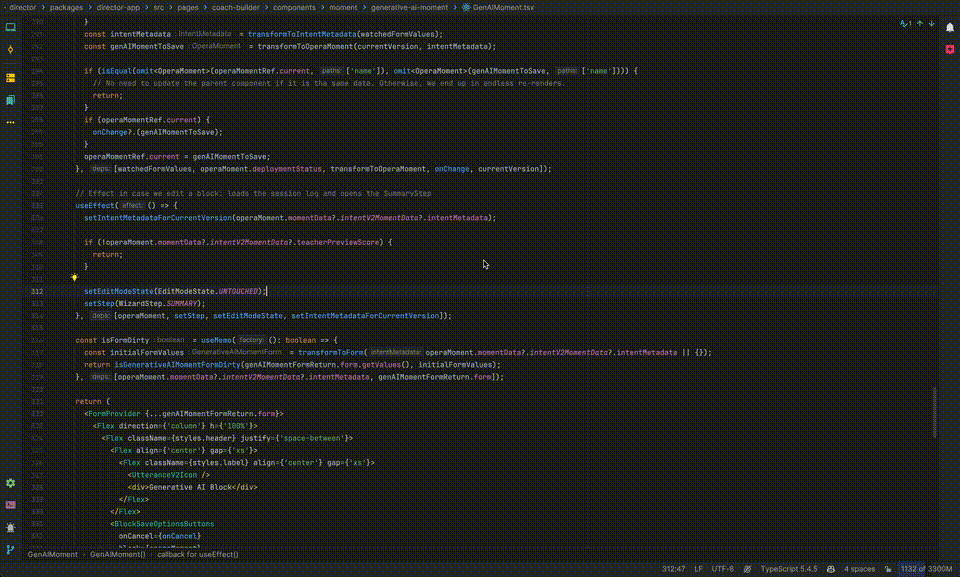Open the LF line separator selector
The width and height of the screenshot is (960, 577).
click(x=699, y=569)
